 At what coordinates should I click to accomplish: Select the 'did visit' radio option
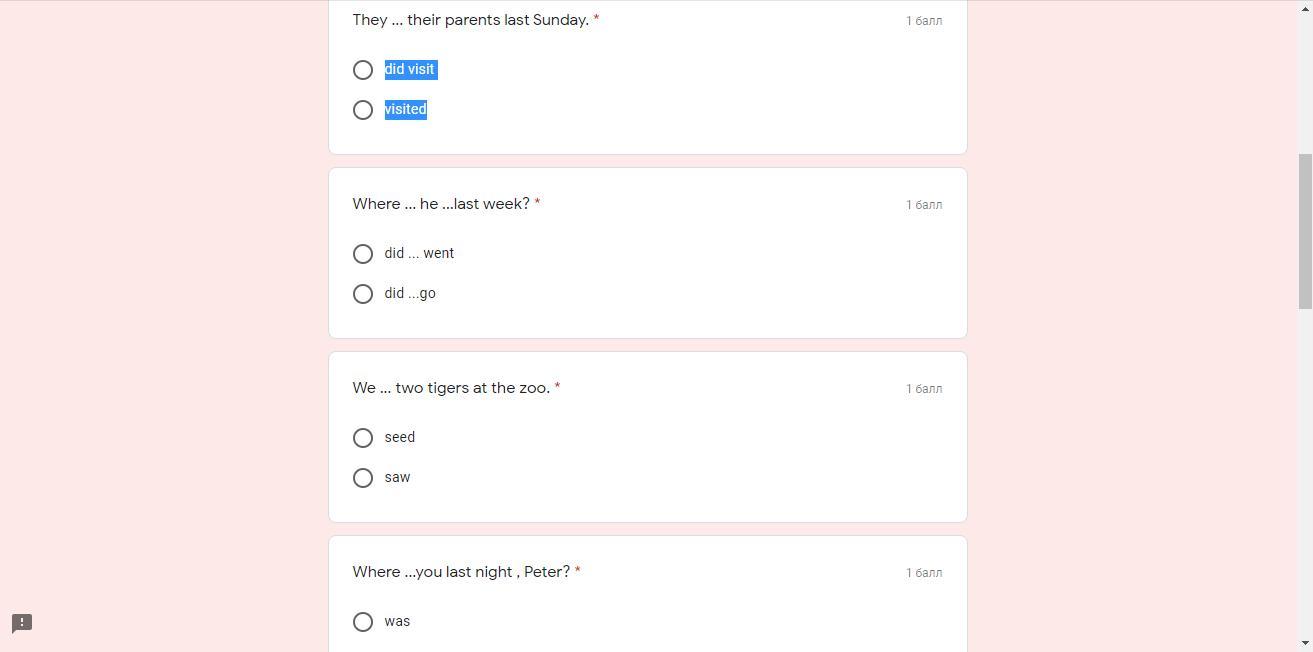[363, 70]
